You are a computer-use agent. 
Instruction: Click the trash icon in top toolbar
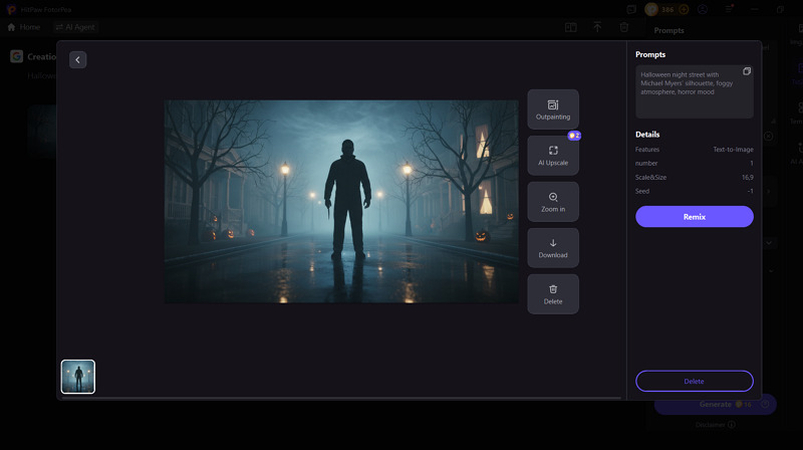pos(624,27)
